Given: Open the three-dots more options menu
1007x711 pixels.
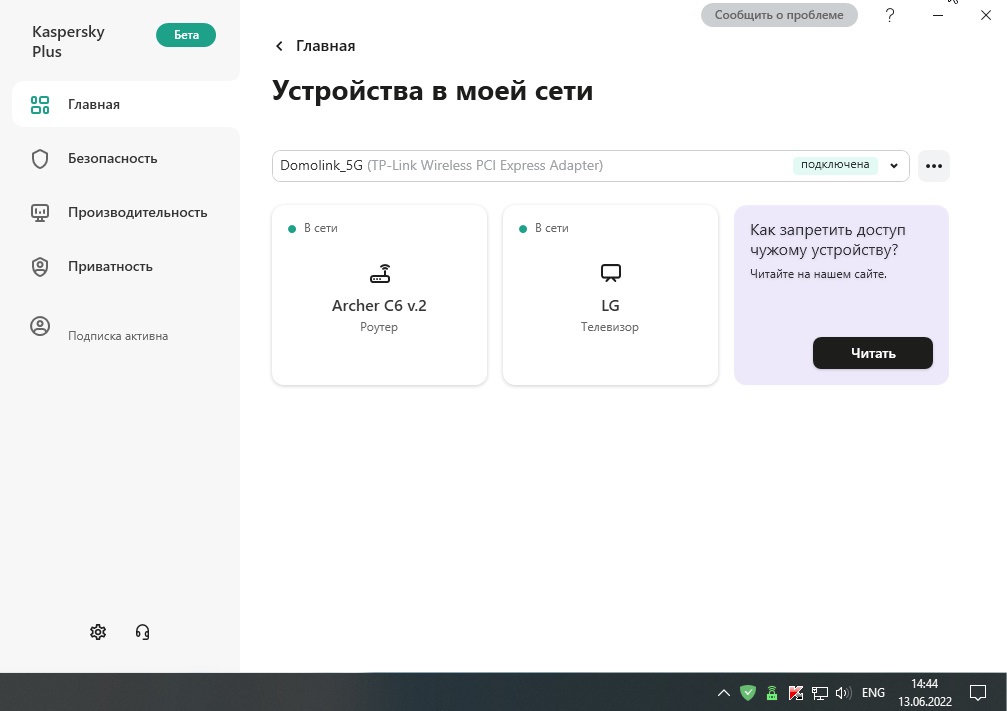Looking at the screenshot, I should coord(934,166).
